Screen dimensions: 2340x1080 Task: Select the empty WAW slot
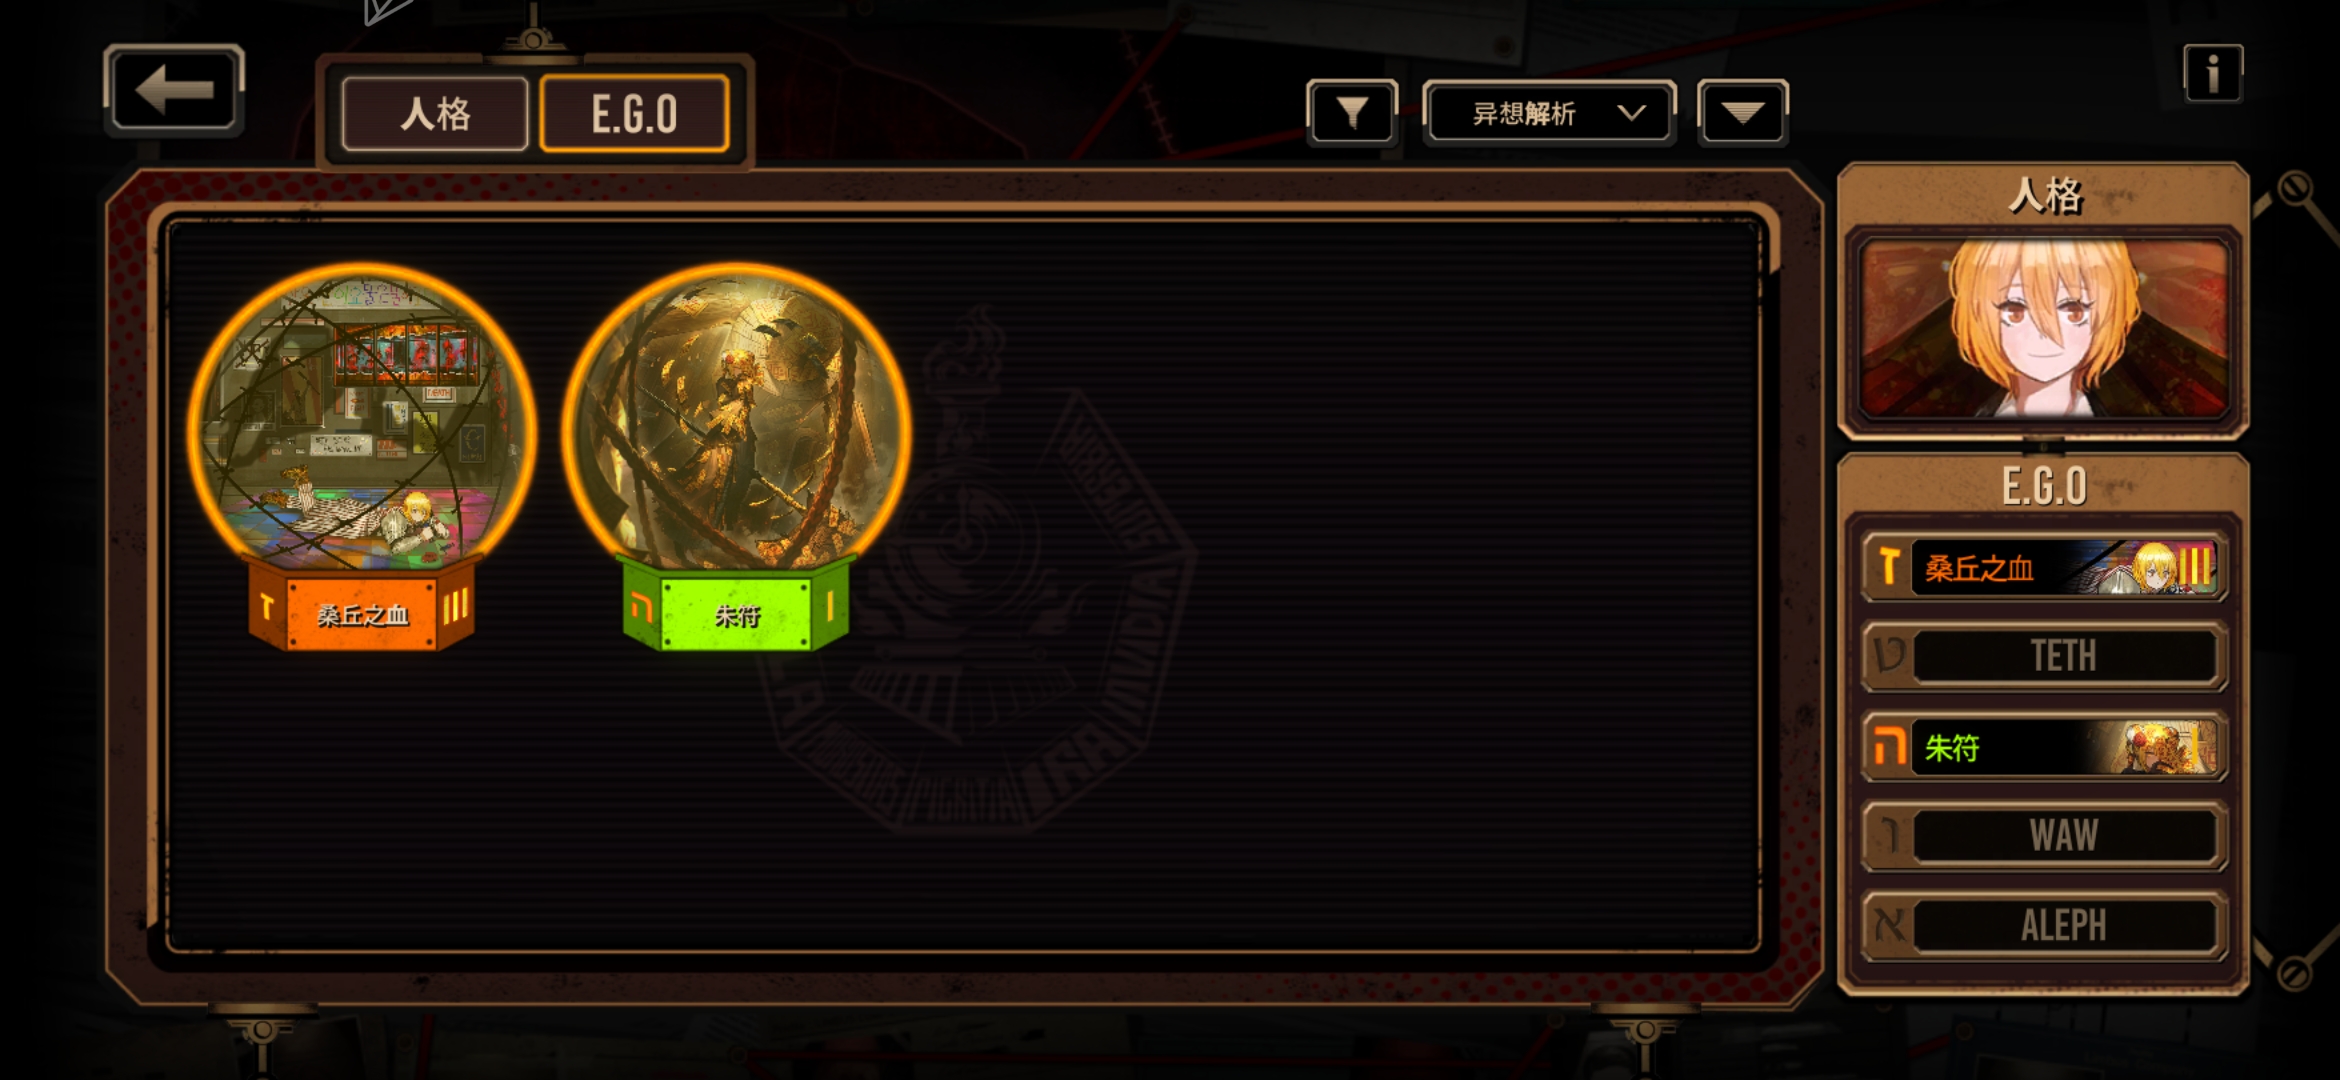(2044, 835)
